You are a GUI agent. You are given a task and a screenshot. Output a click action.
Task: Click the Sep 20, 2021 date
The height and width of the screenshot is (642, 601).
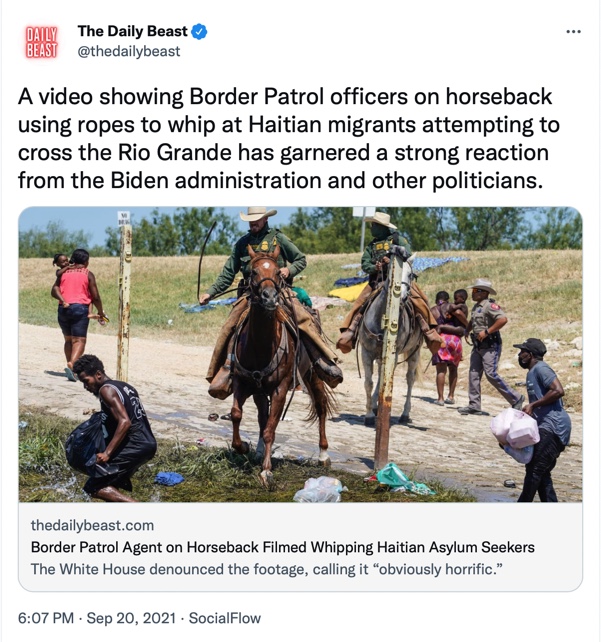click(x=131, y=618)
